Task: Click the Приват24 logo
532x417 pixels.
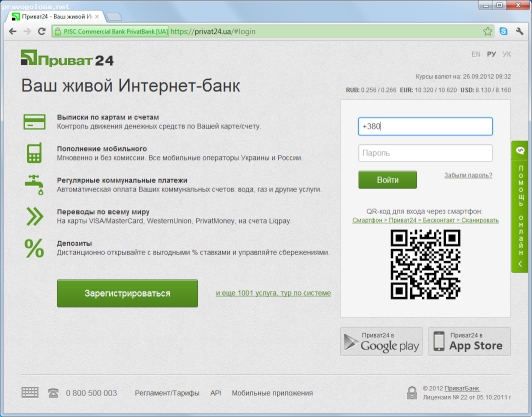Action: pos(67,58)
